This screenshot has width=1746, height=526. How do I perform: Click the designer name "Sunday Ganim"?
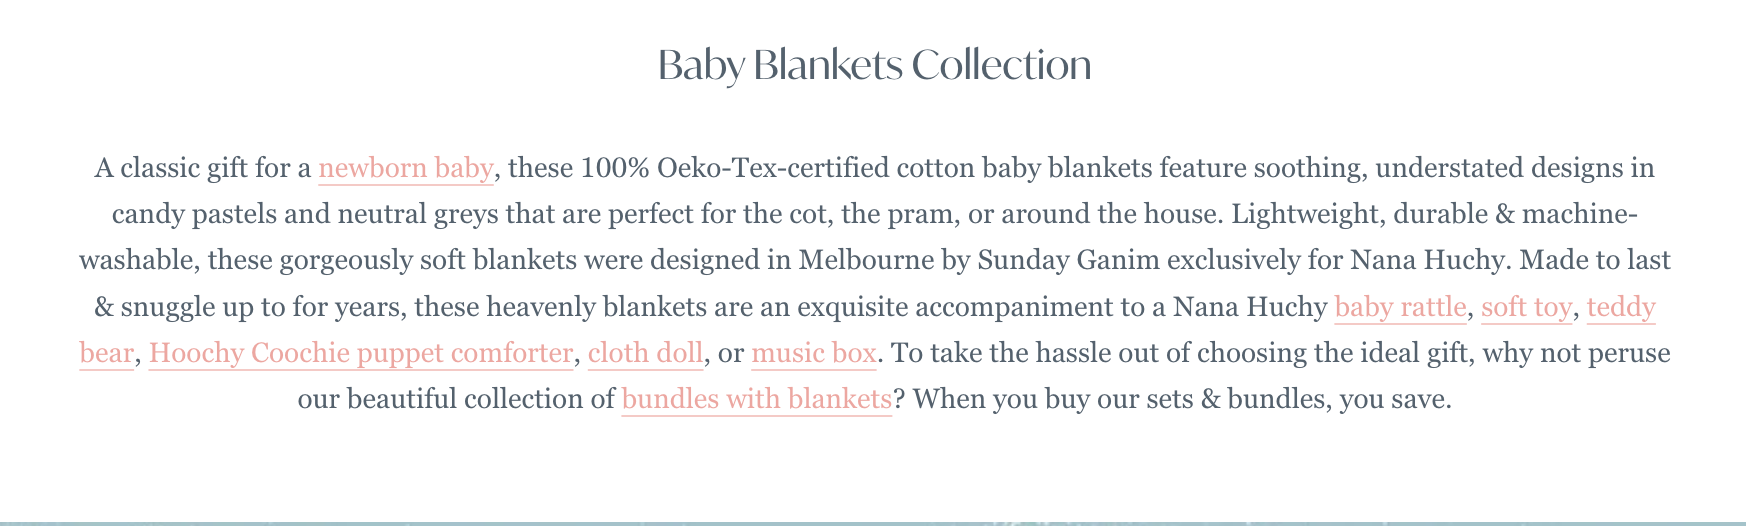1068,261
